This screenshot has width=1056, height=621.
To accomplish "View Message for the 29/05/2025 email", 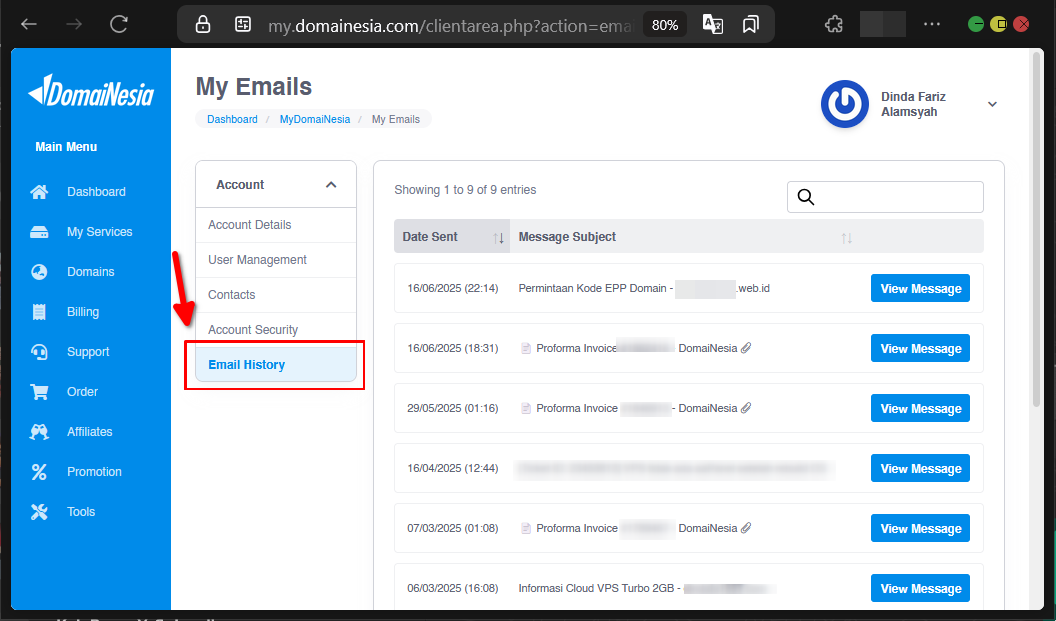I will pos(920,408).
